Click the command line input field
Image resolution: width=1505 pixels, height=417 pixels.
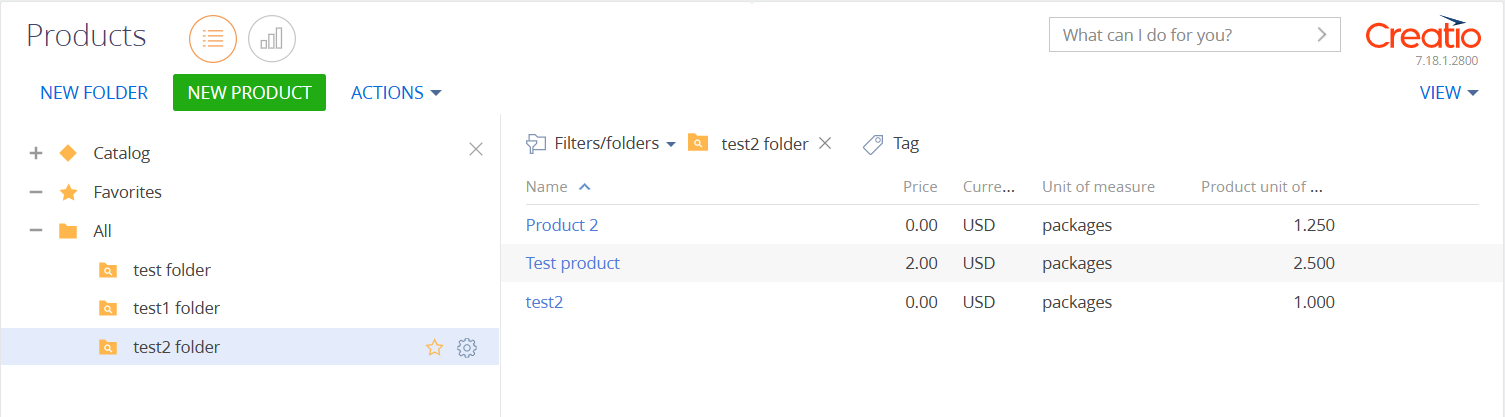tap(1180, 35)
